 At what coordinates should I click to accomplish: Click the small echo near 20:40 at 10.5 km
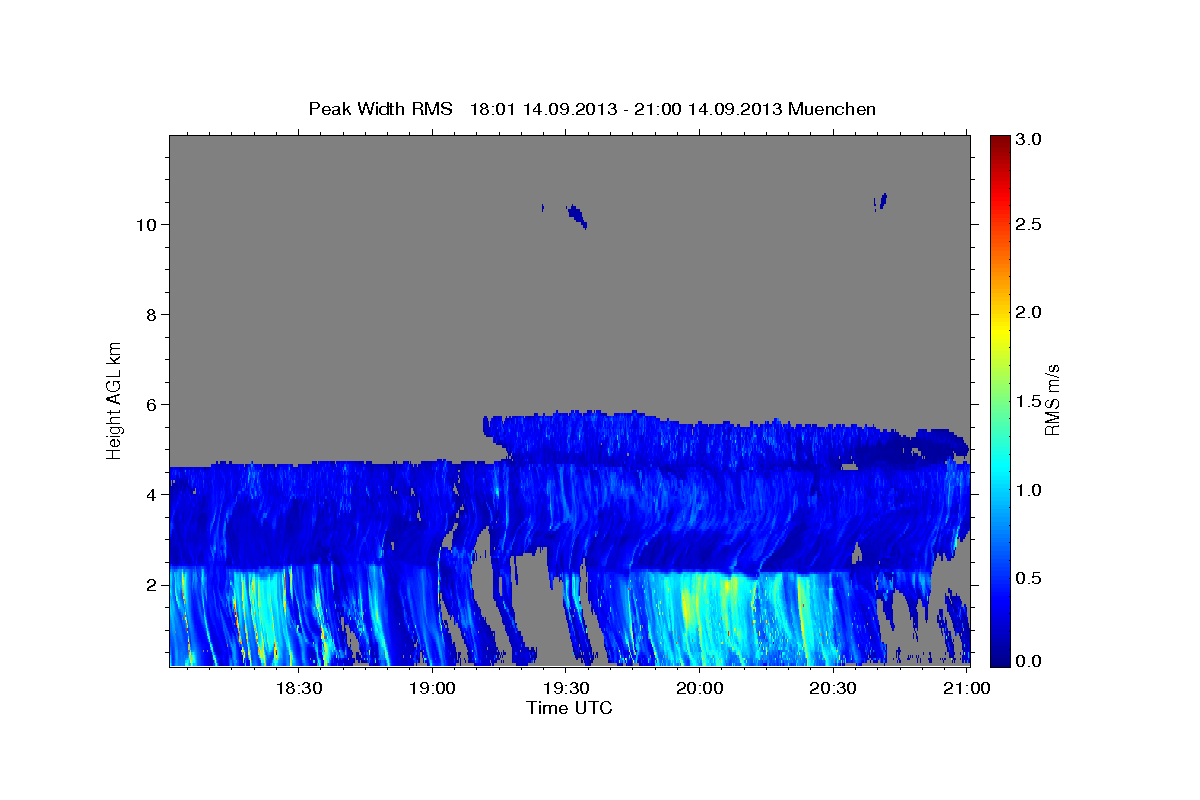tap(881, 201)
